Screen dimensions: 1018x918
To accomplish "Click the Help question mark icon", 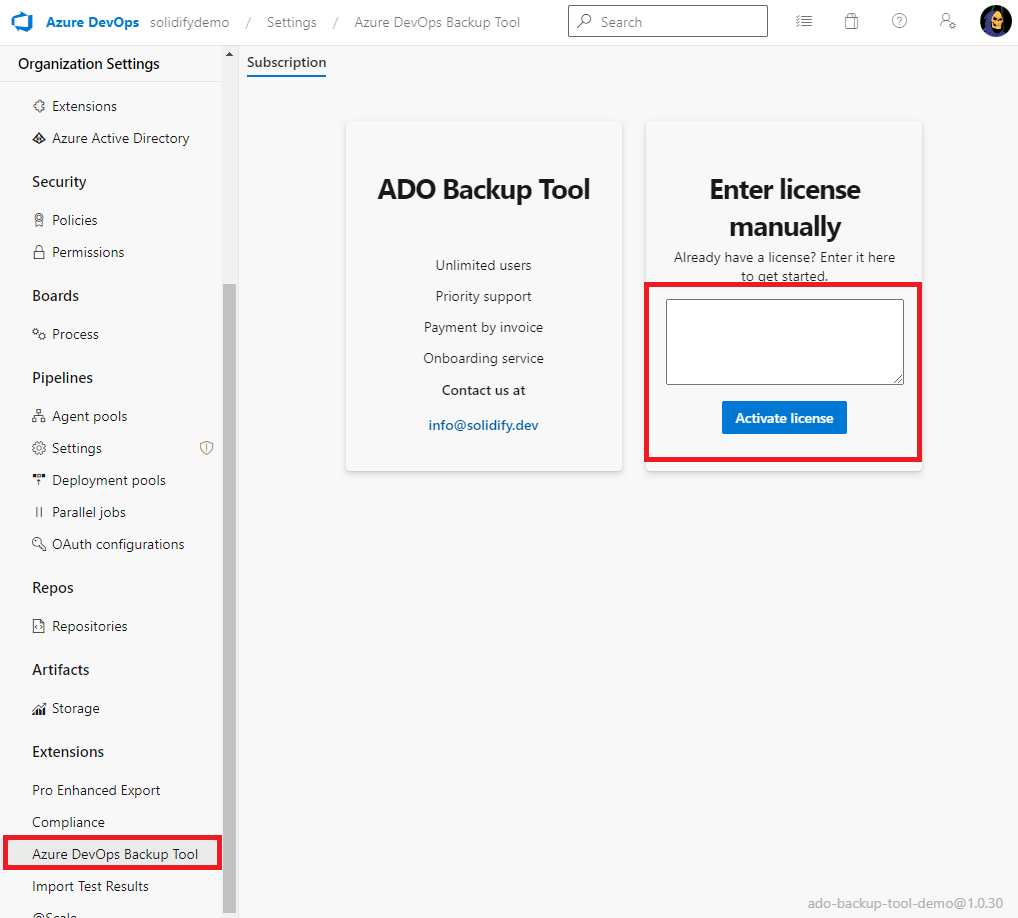I will [899, 21].
